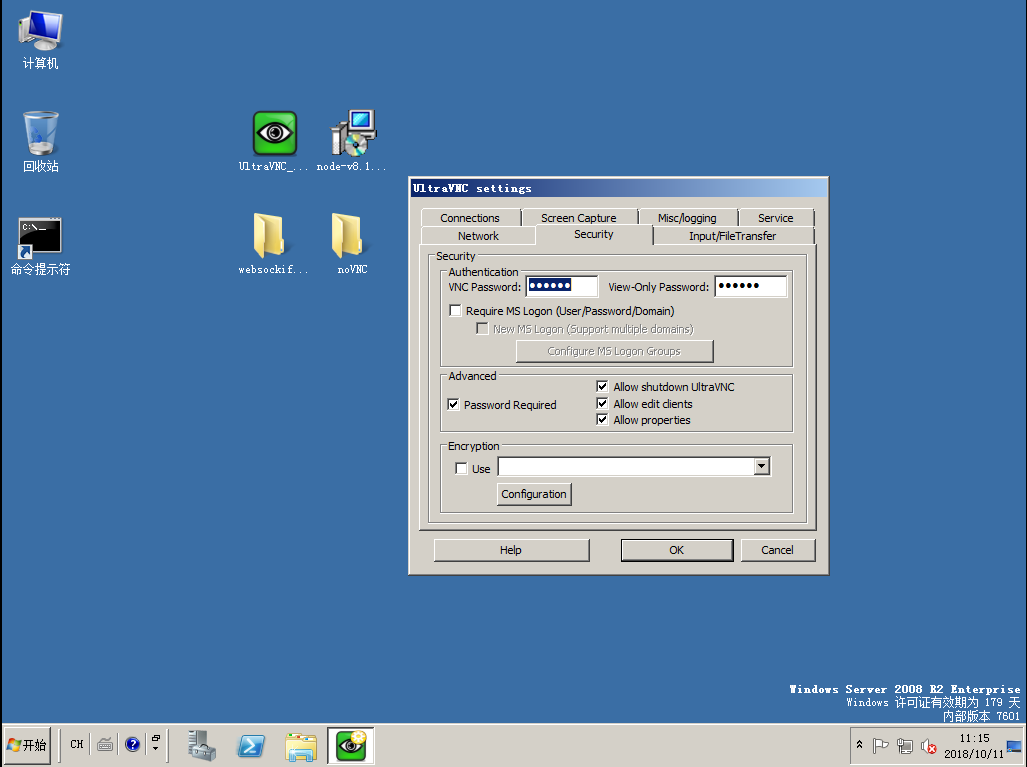This screenshot has width=1027, height=767.
Task: Launch PowerShell from taskbar
Action: [251, 745]
